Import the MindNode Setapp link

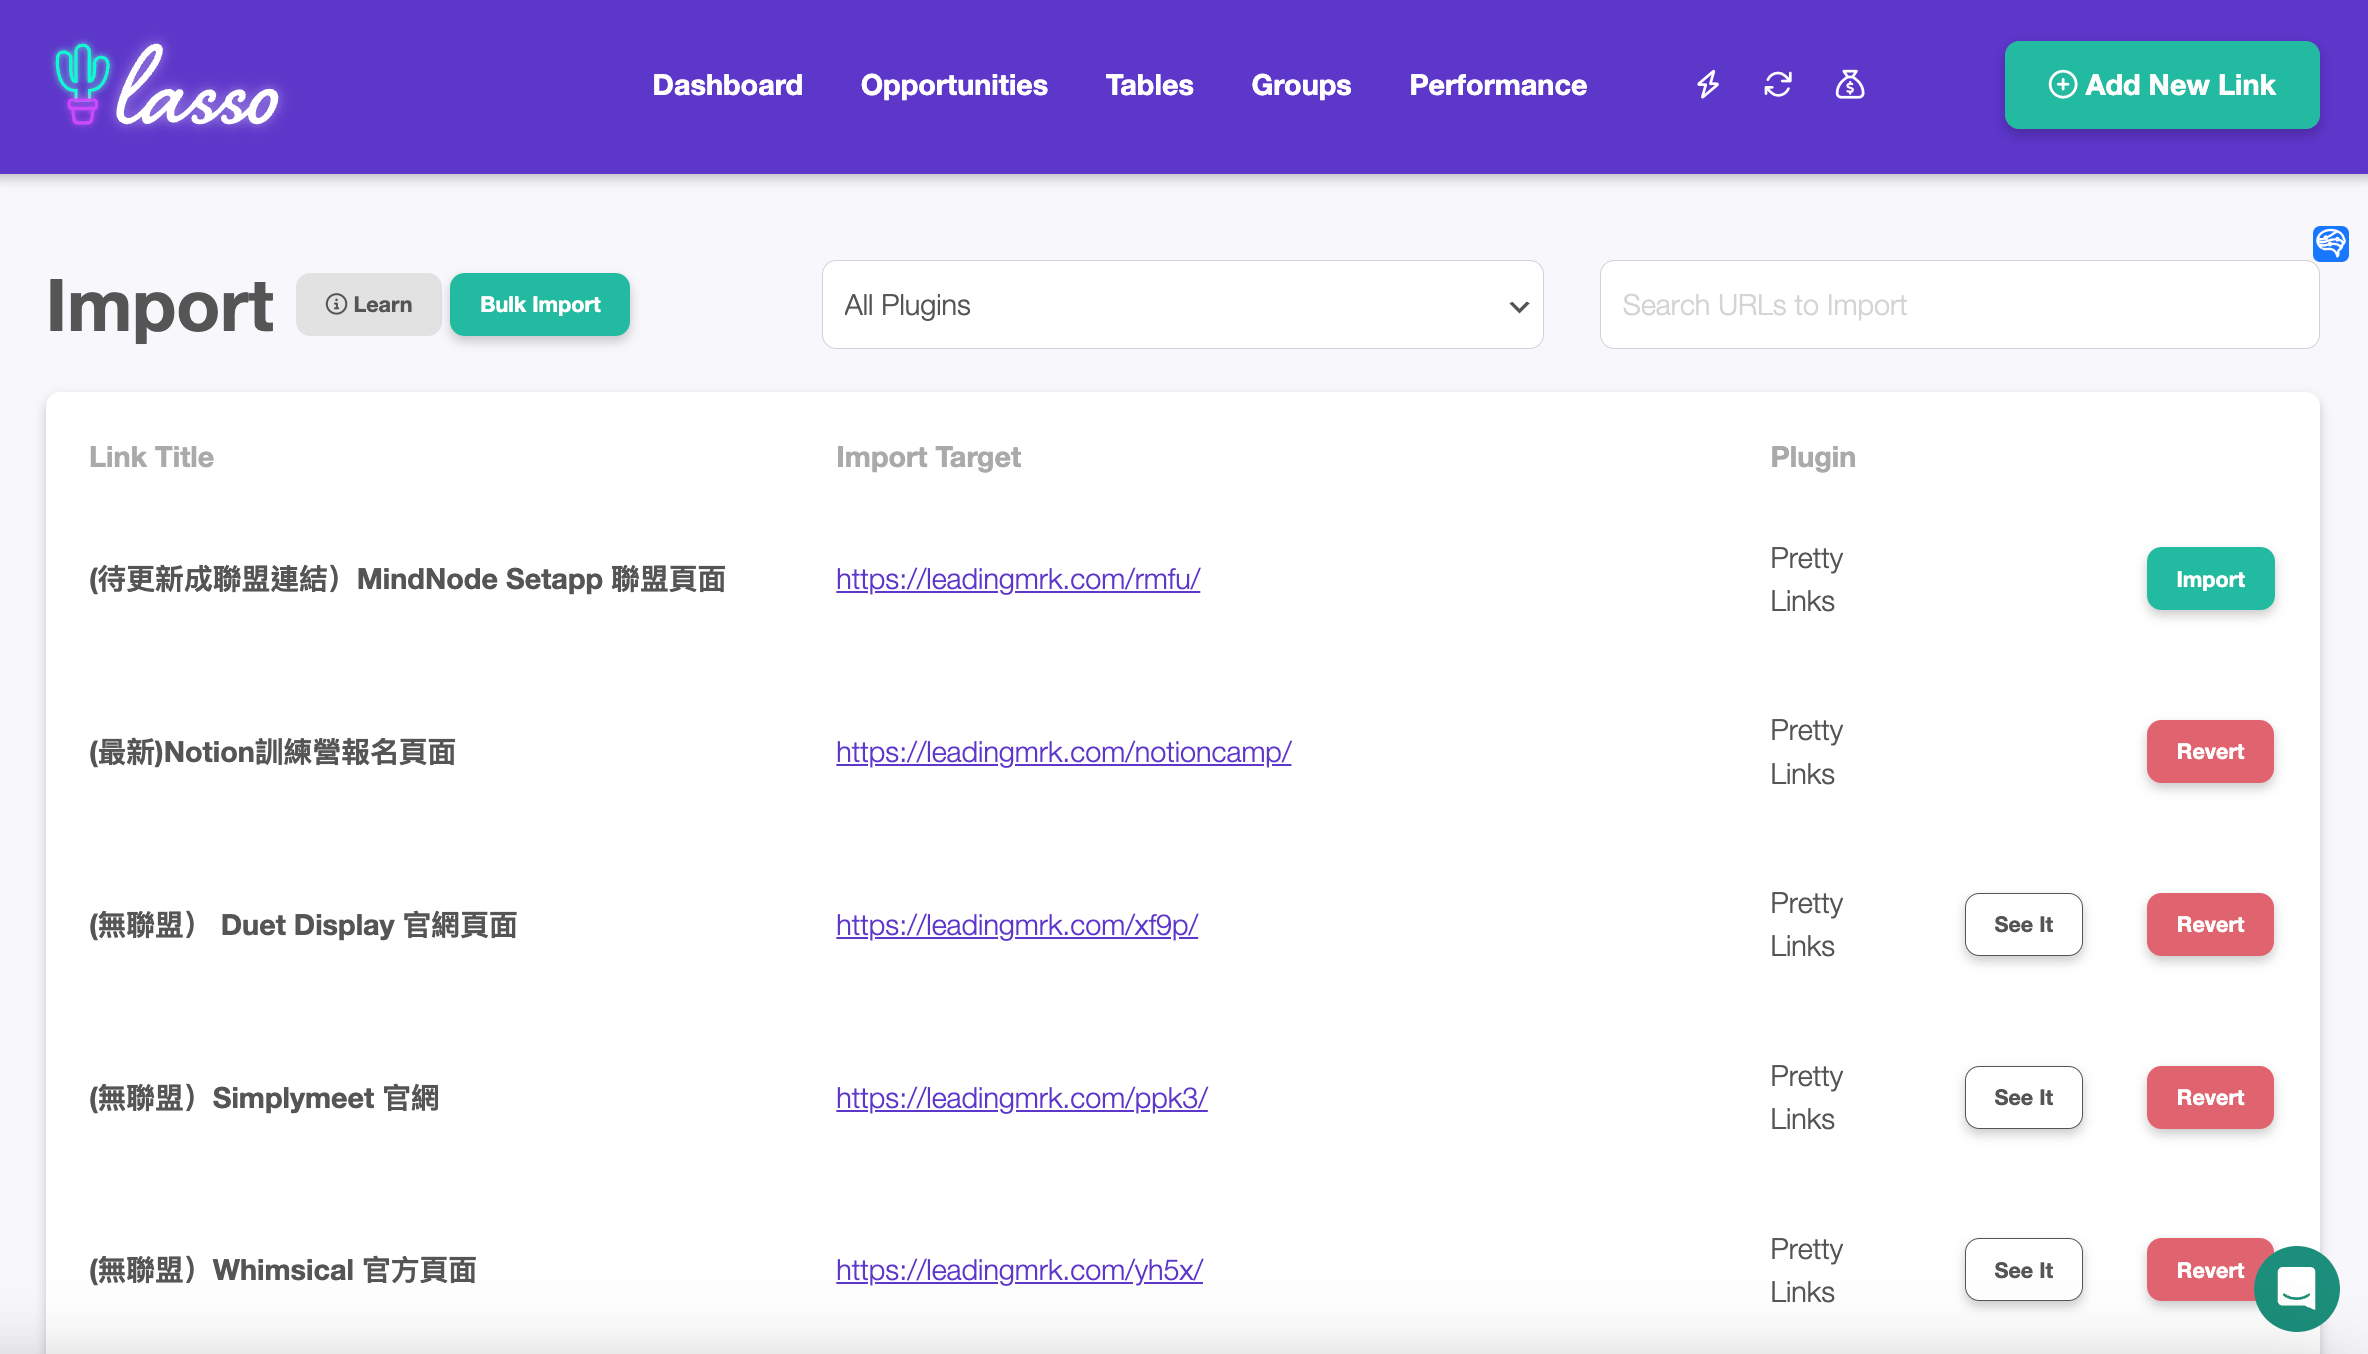[x=2211, y=579]
